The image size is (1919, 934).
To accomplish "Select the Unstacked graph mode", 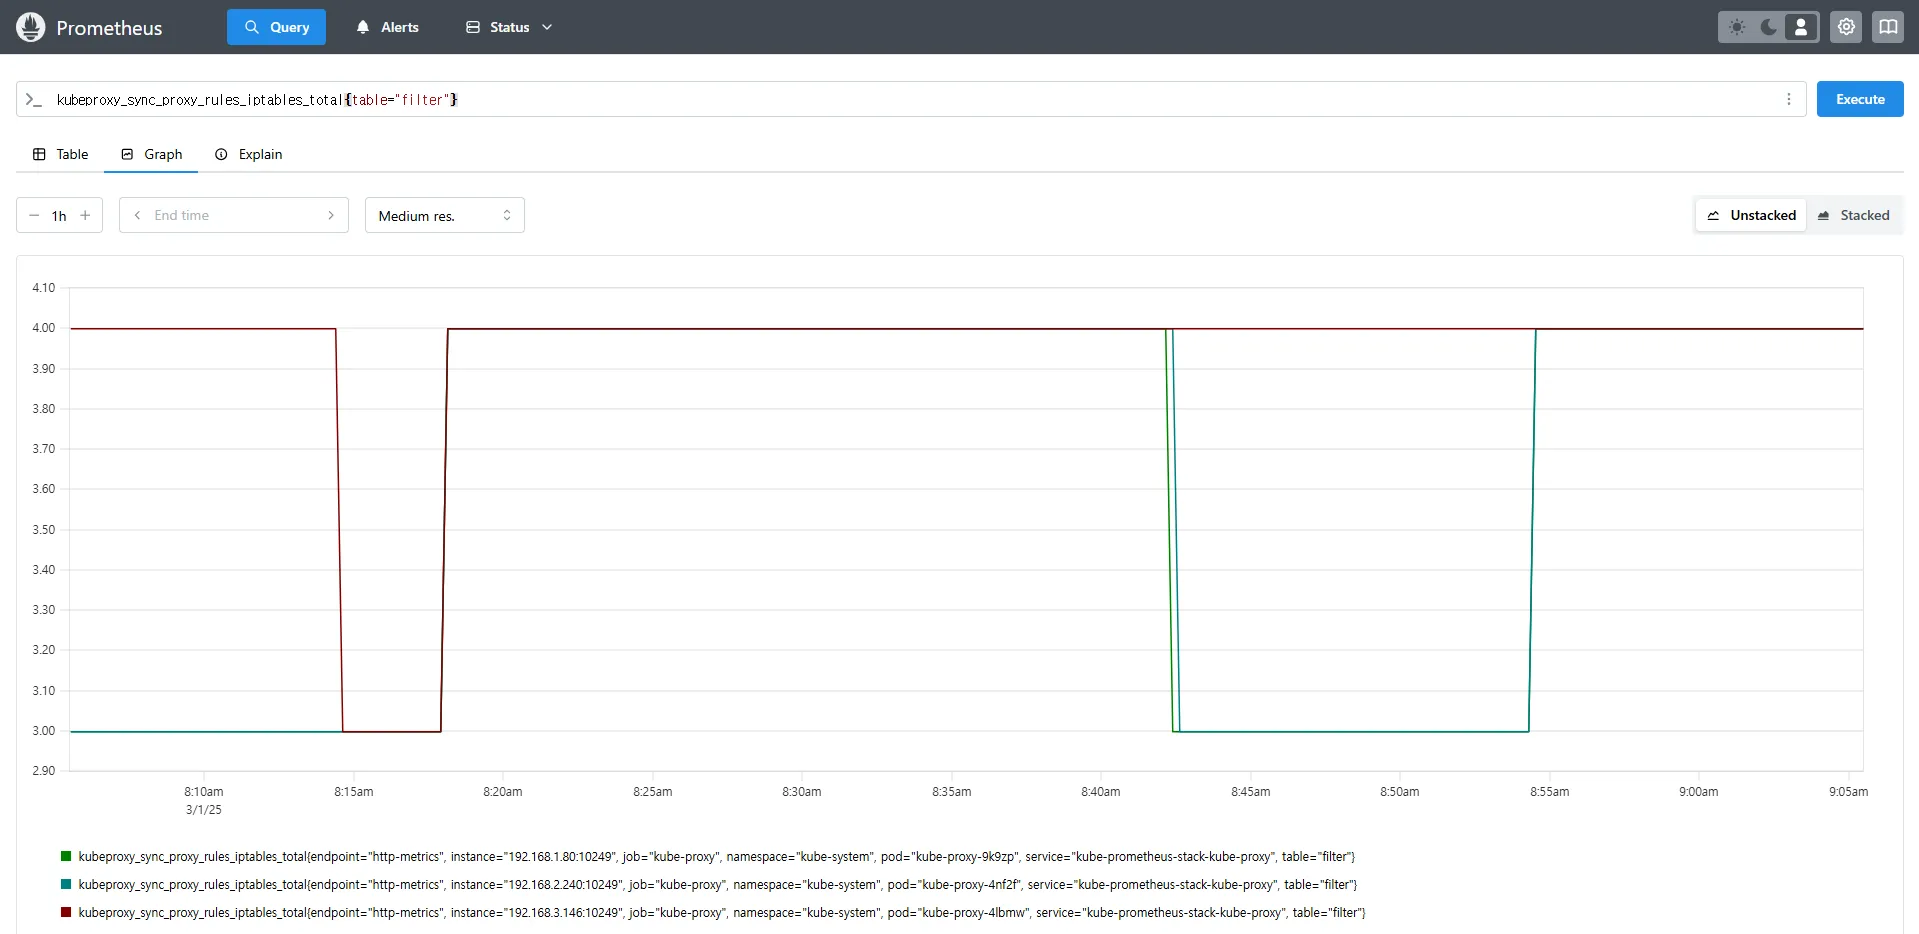I will coord(1751,215).
